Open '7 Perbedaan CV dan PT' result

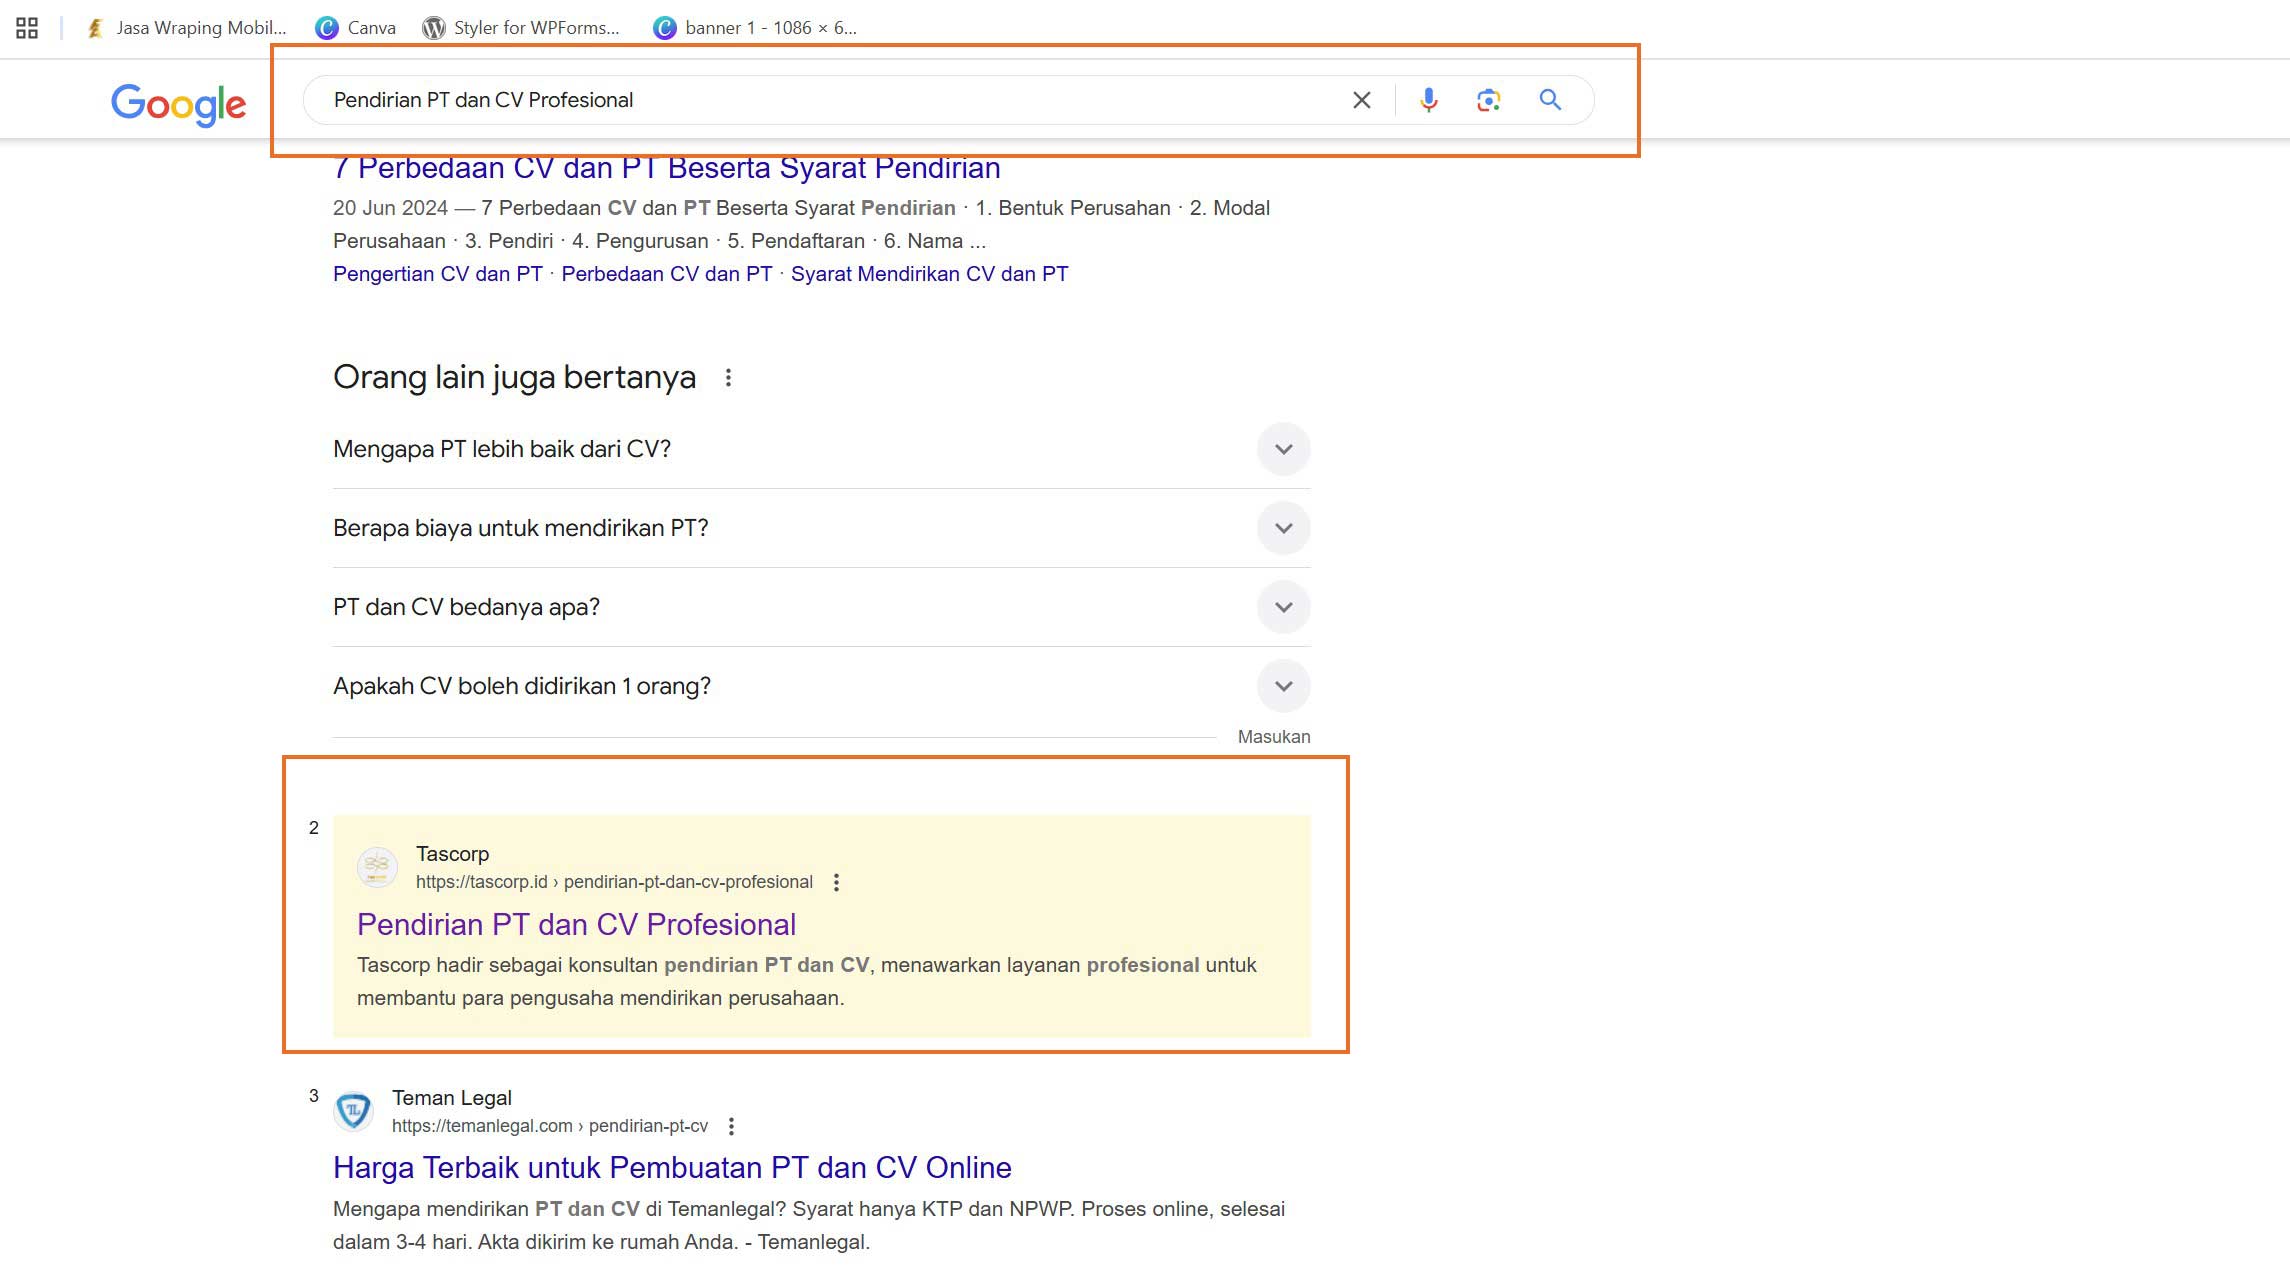(667, 168)
